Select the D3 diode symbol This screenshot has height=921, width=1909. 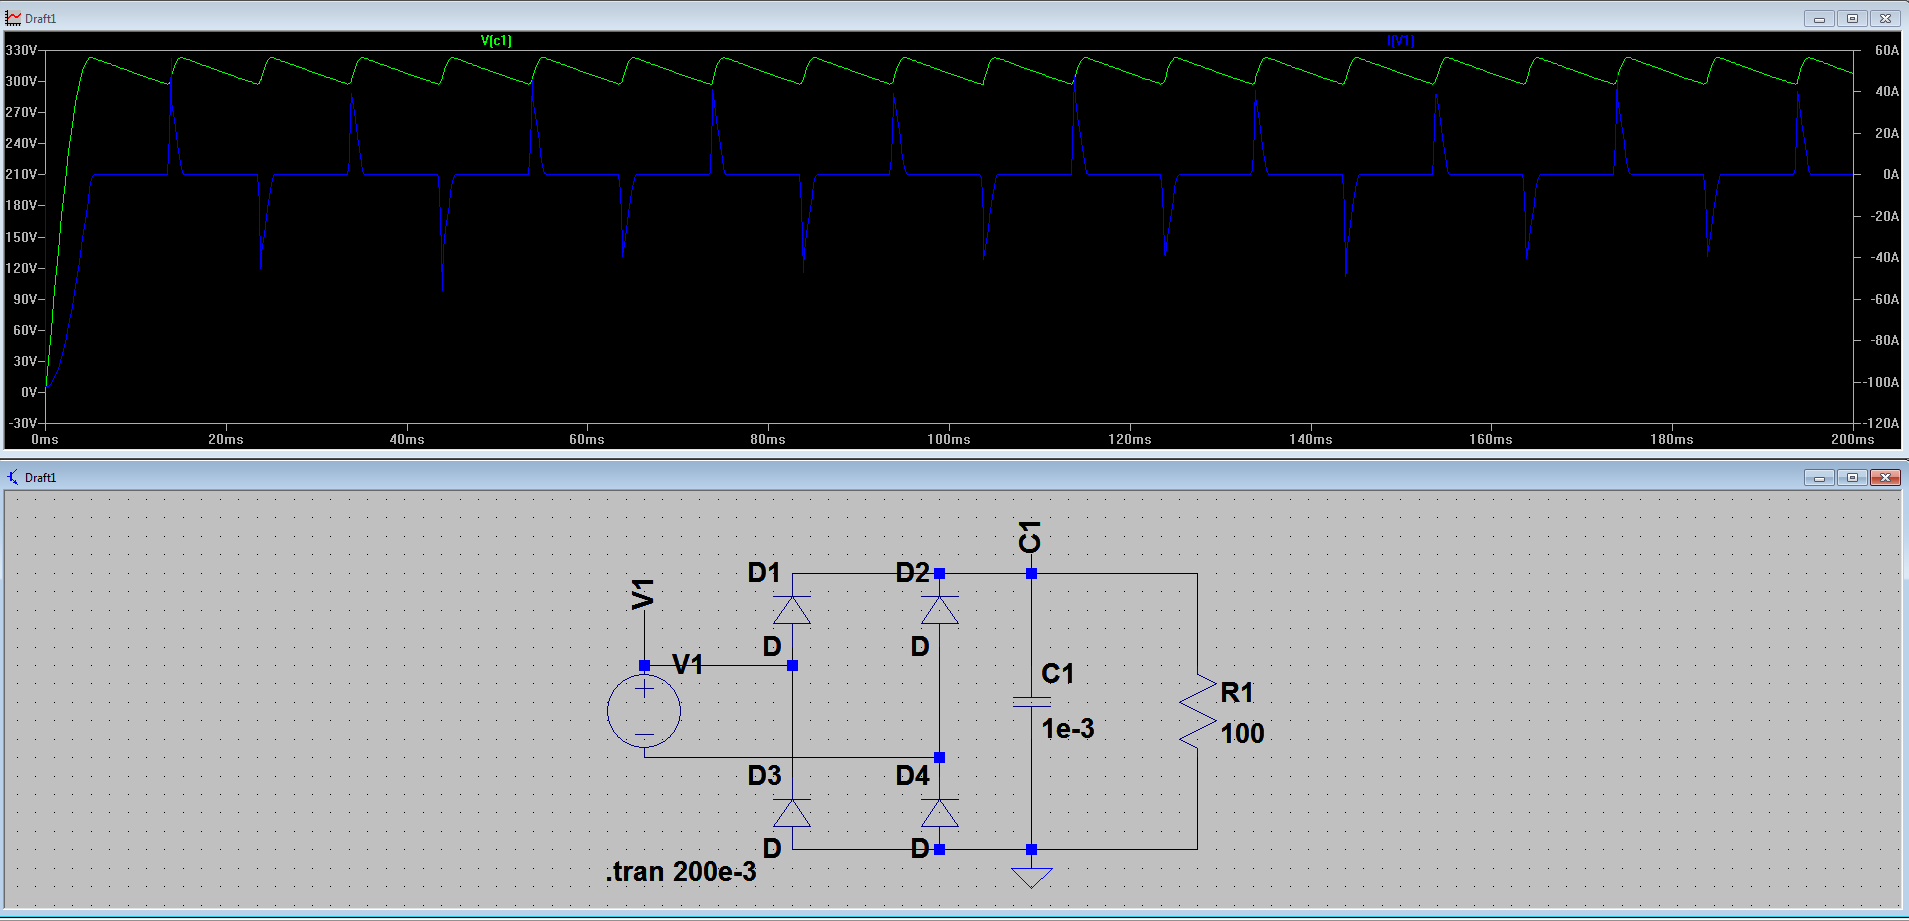click(792, 813)
